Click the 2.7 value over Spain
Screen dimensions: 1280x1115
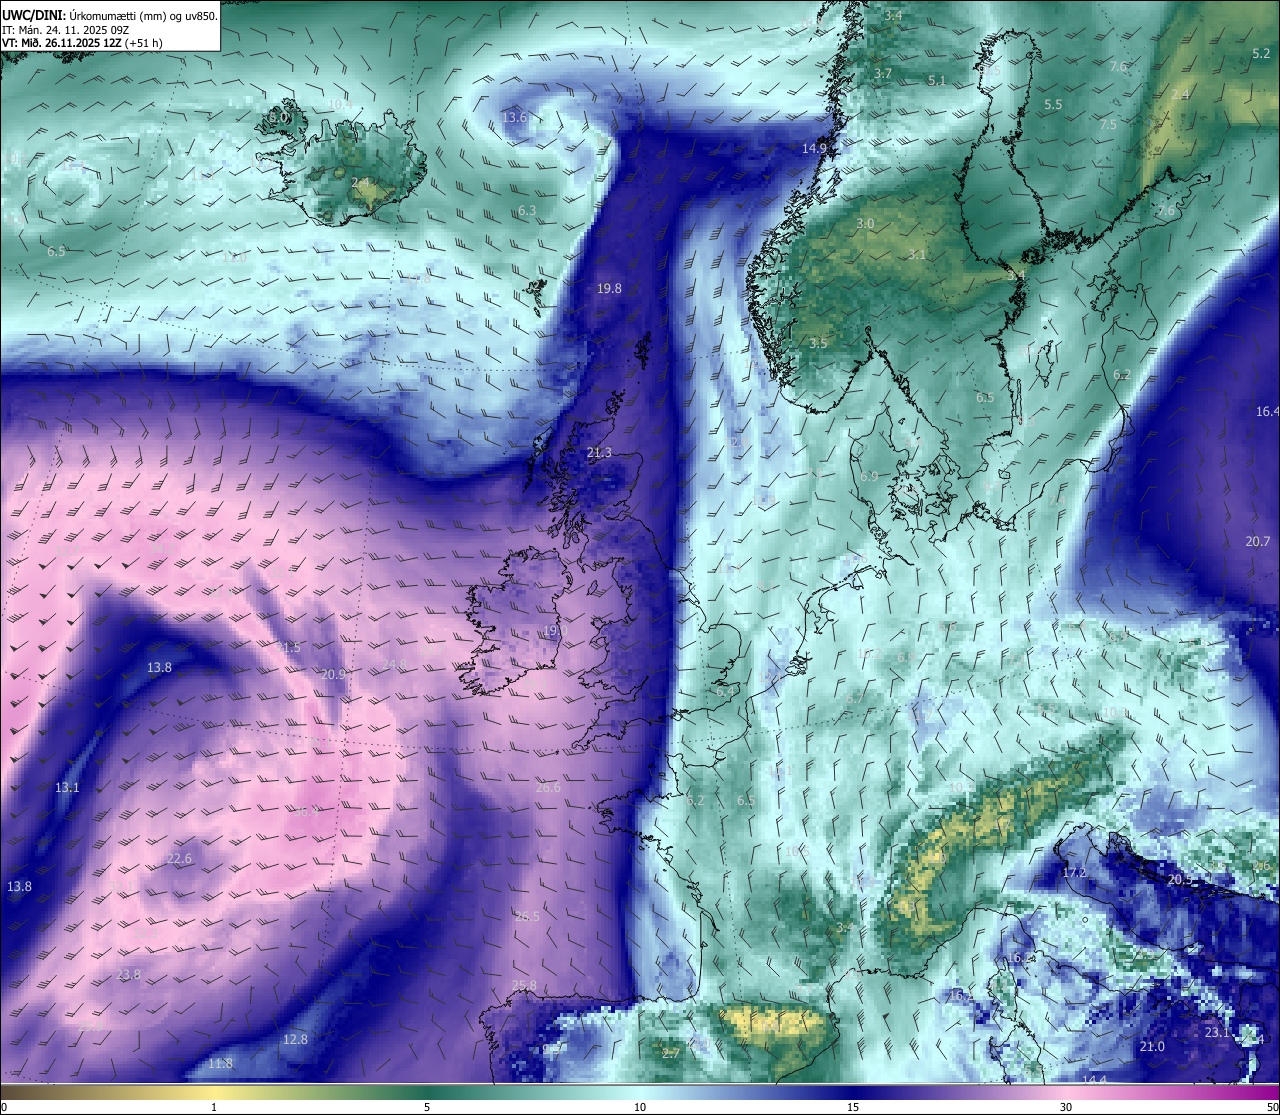(x=670, y=1052)
